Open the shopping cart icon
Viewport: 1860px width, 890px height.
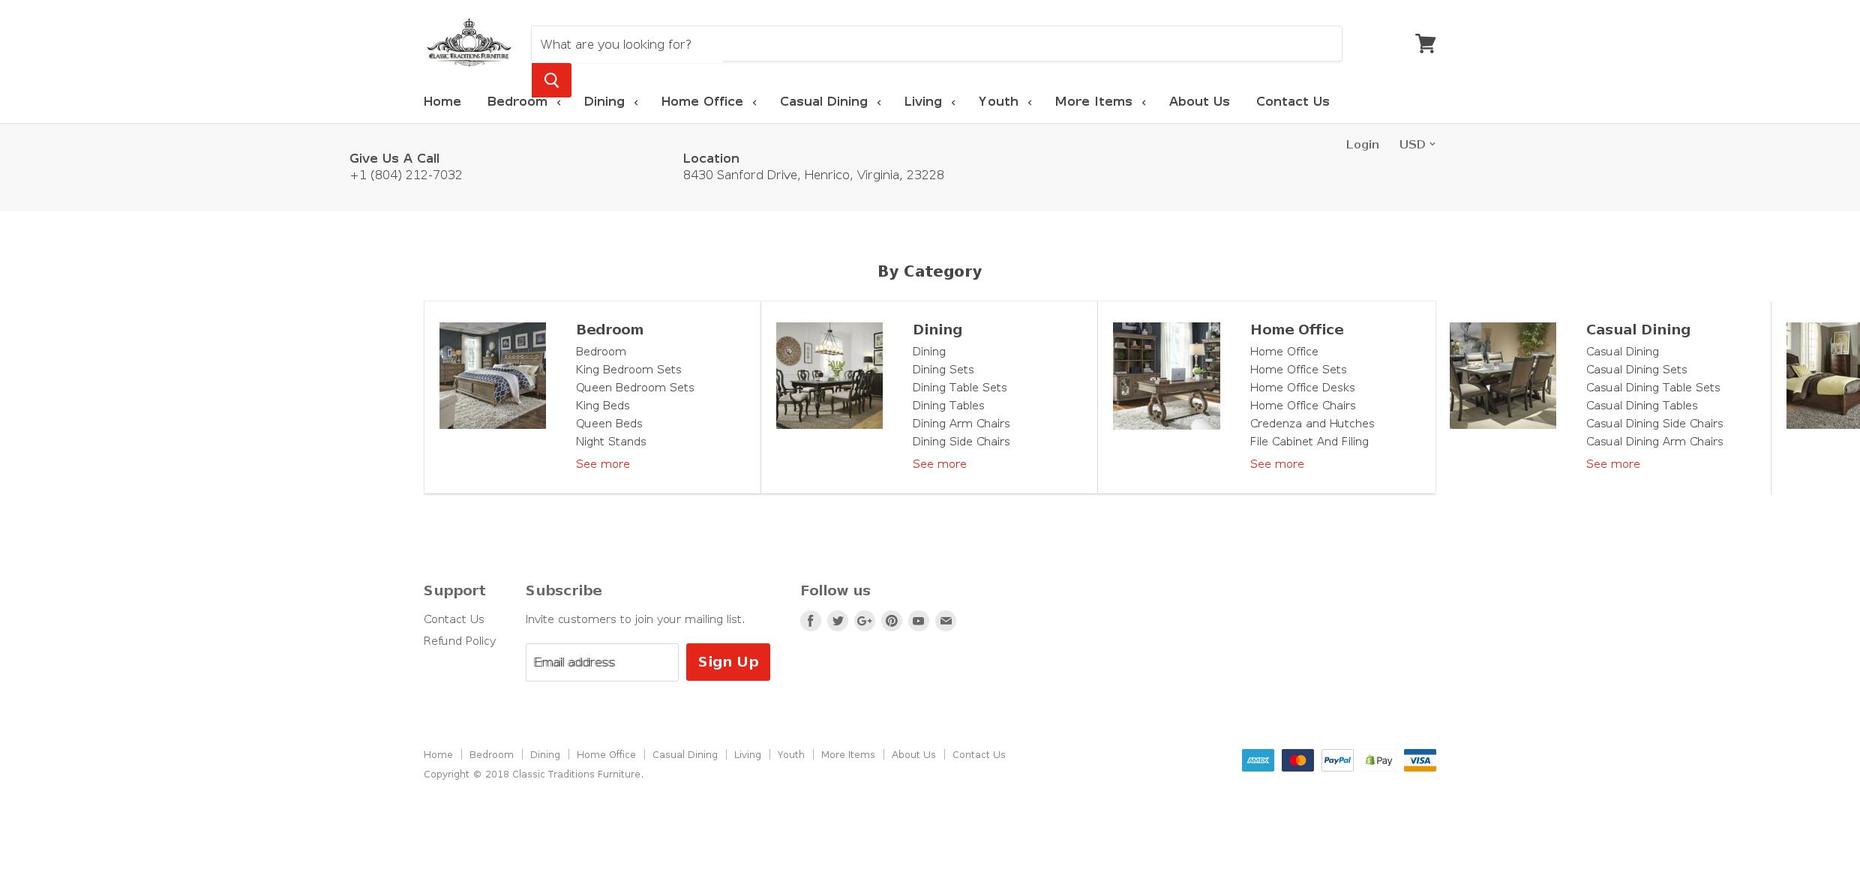[1425, 43]
